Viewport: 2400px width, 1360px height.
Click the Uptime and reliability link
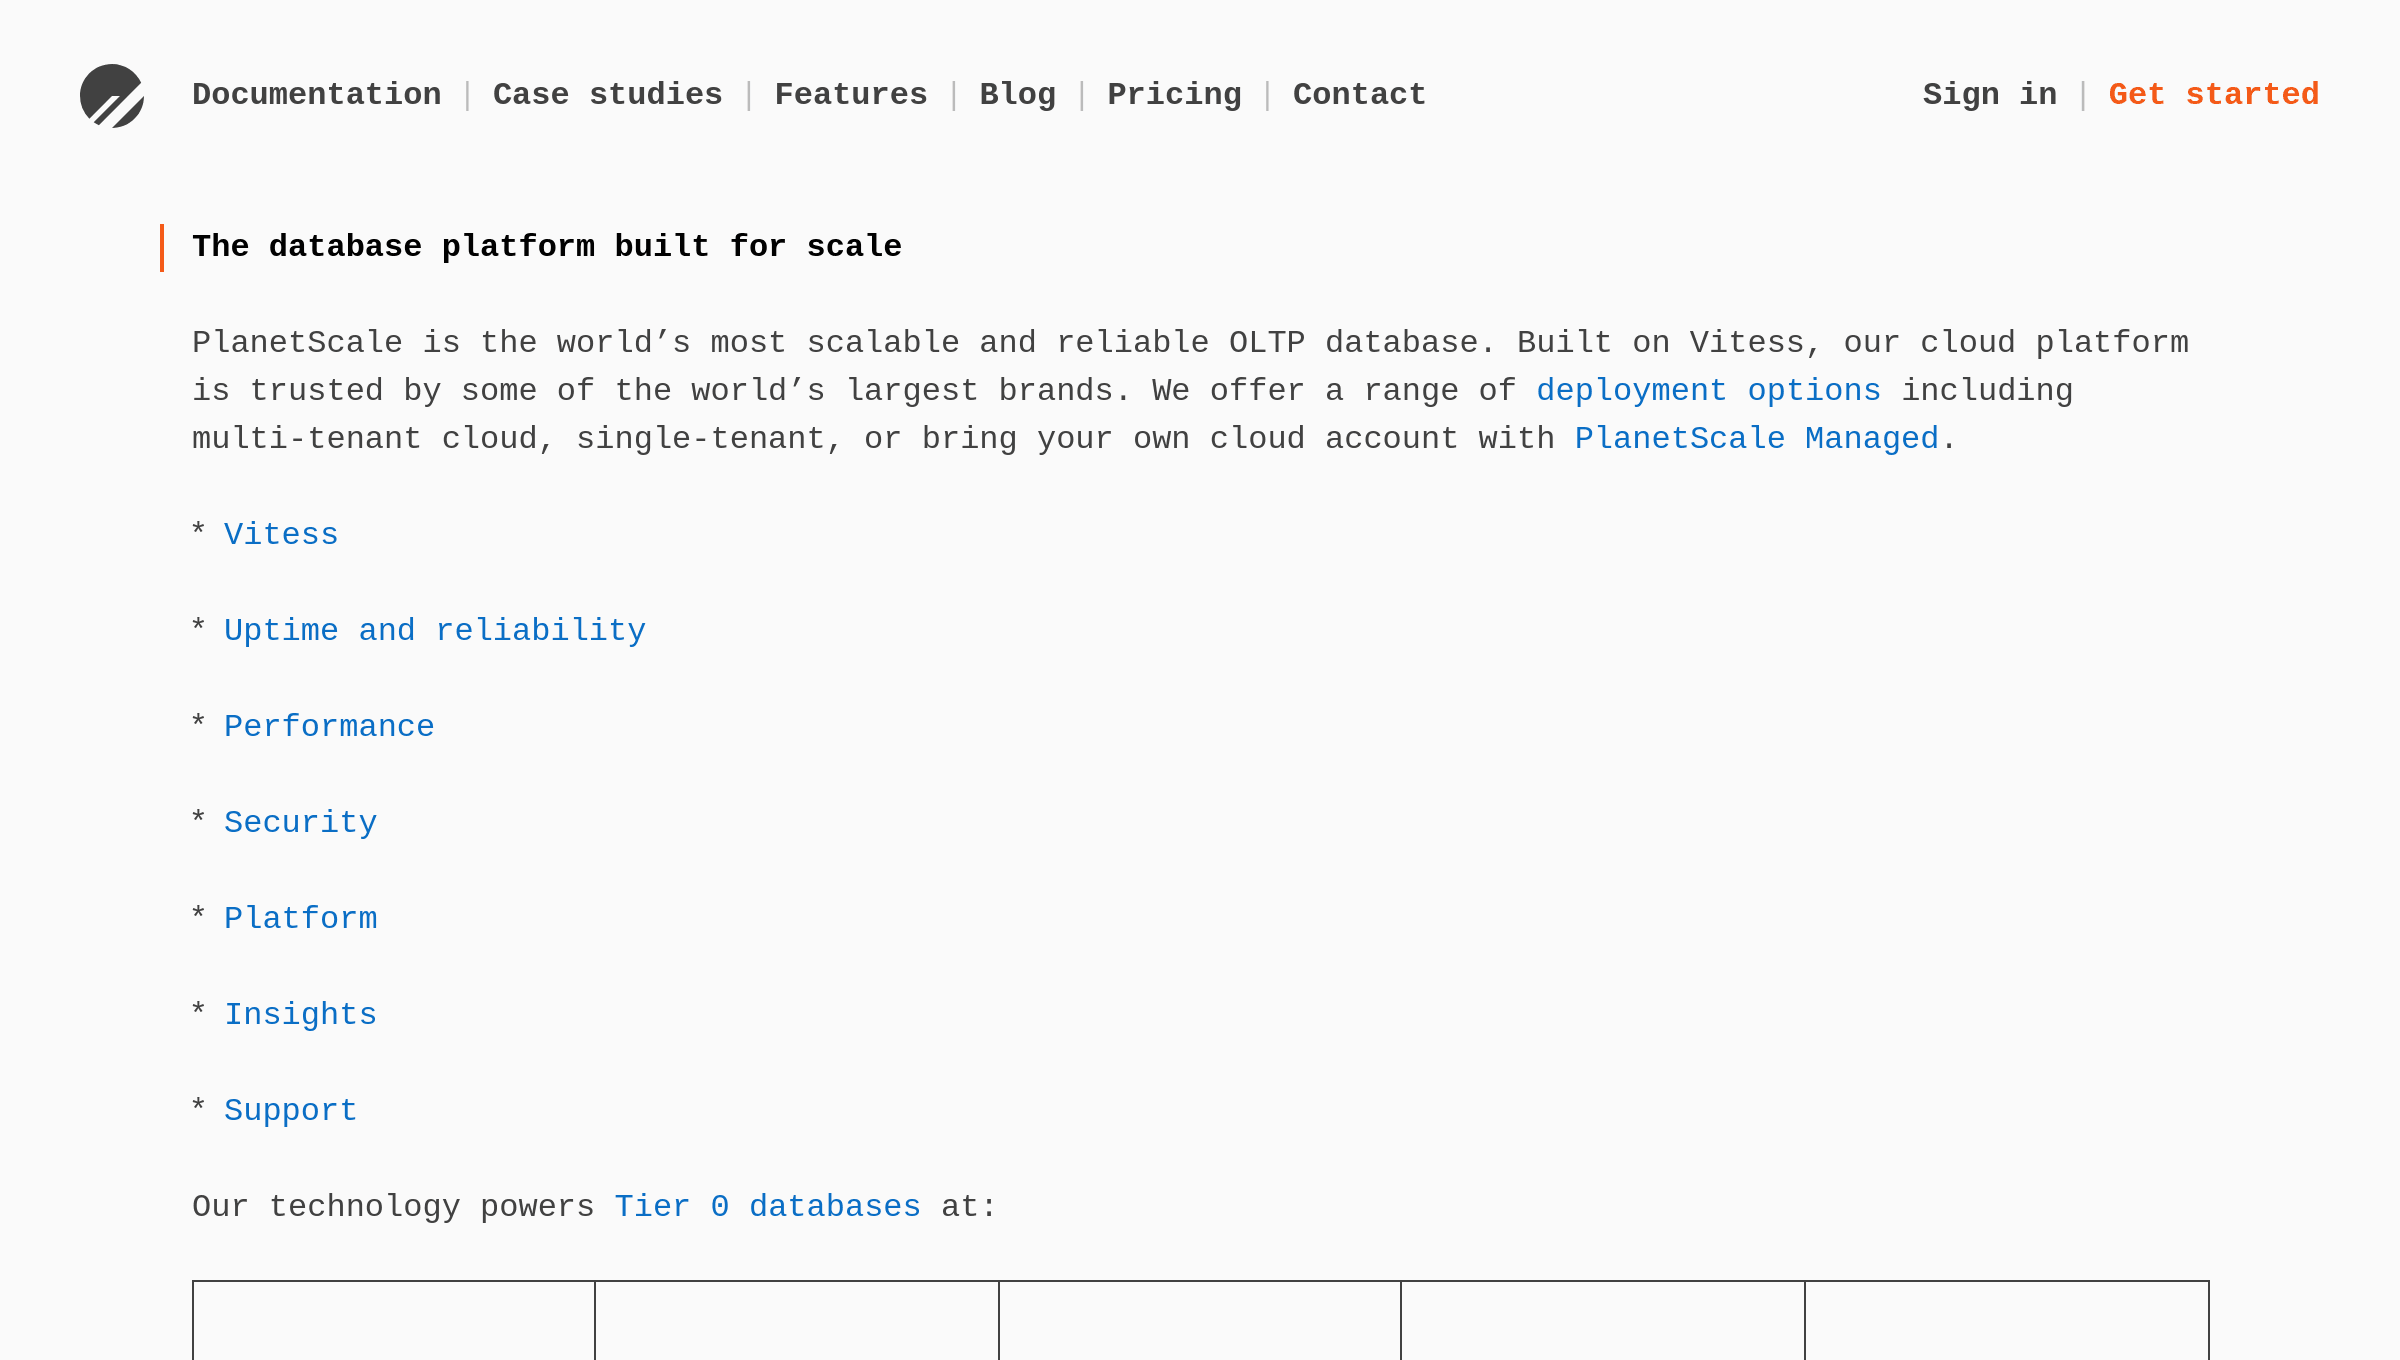(x=435, y=630)
